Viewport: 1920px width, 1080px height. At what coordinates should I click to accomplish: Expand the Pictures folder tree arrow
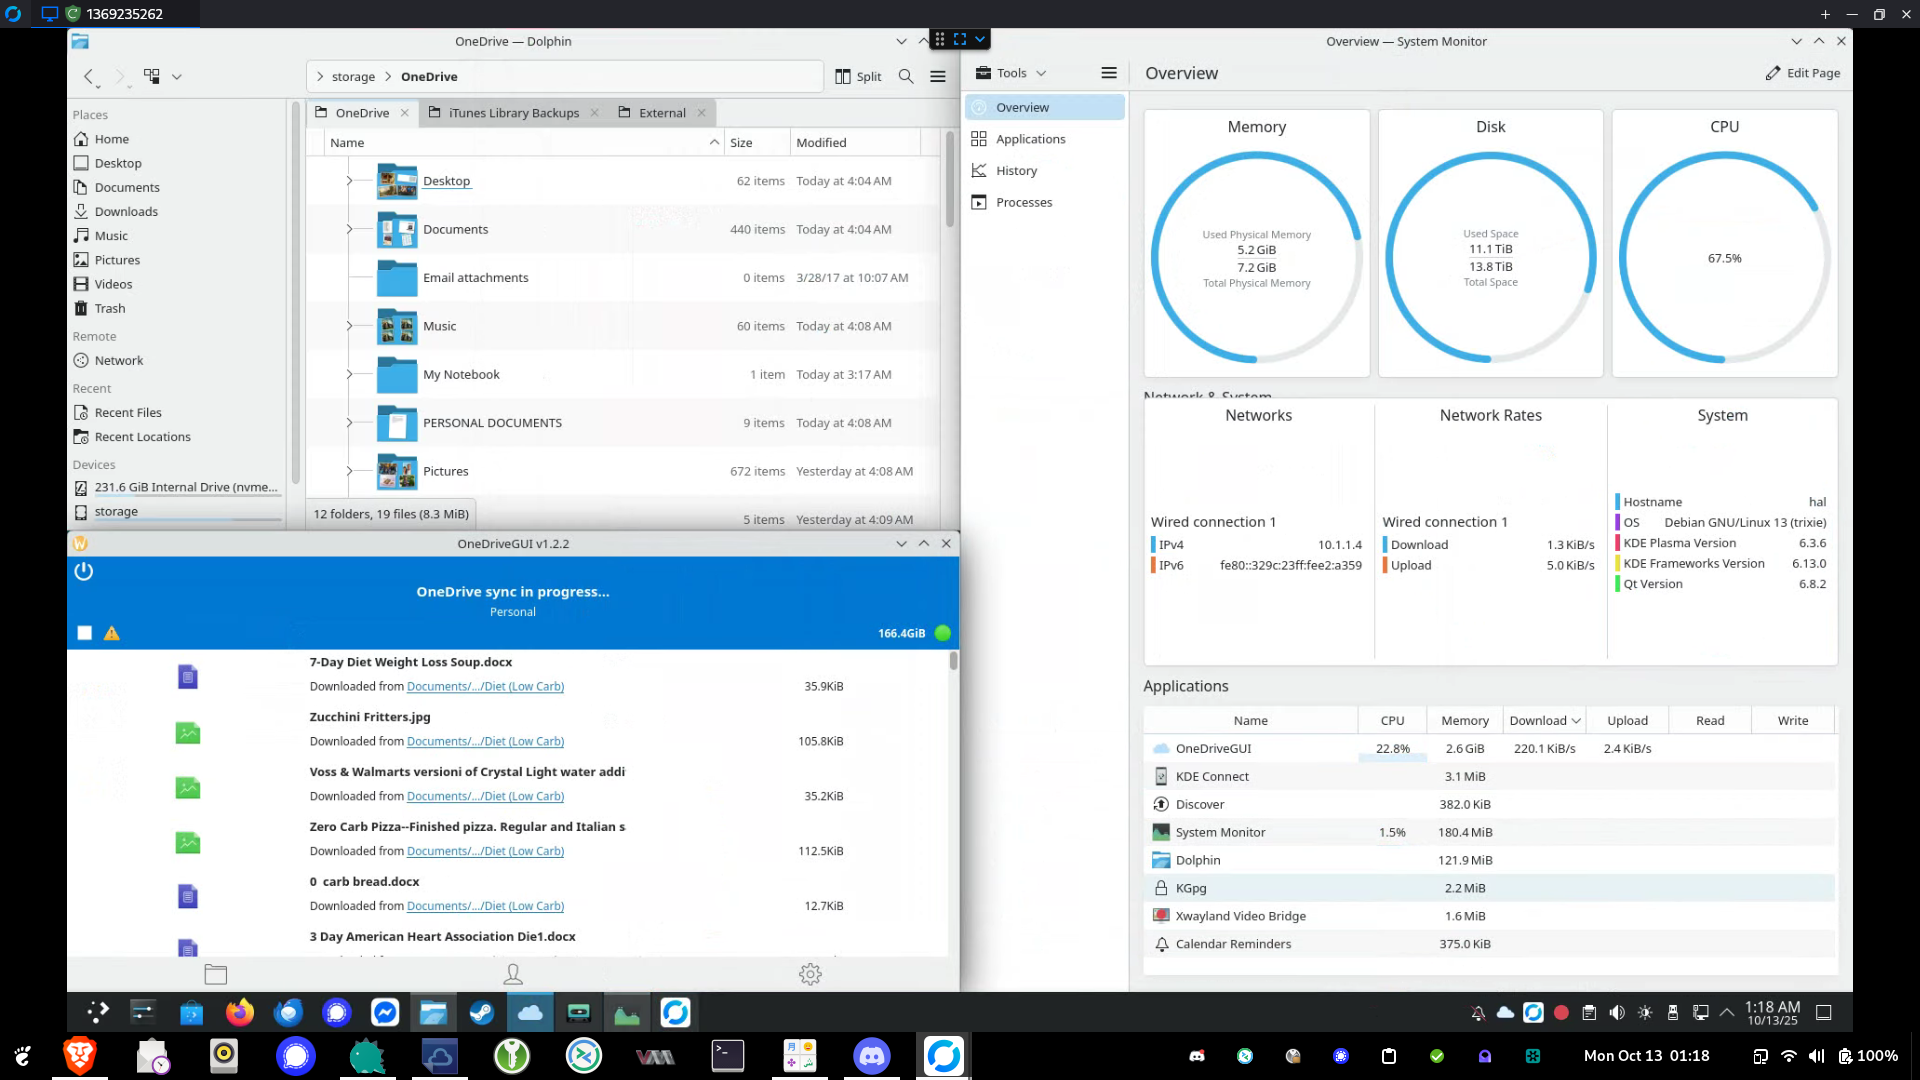(349, 471)
